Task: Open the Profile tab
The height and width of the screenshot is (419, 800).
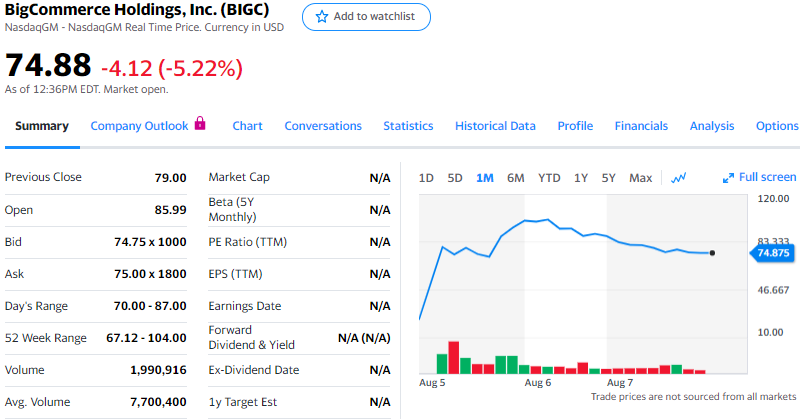Action: coord(575,126)
